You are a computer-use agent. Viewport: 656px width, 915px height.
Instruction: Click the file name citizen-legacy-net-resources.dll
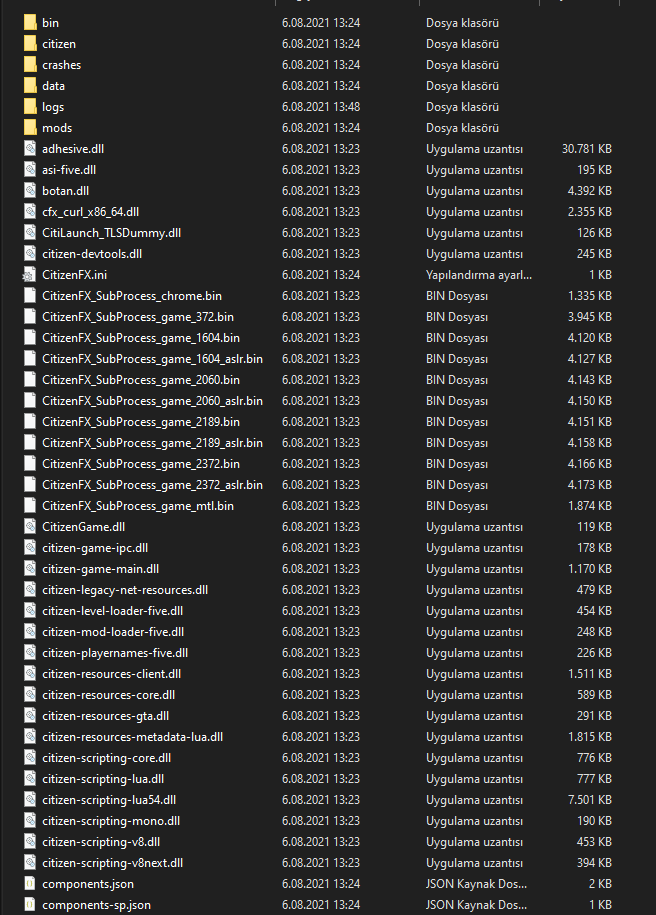[x=125, y=590]
